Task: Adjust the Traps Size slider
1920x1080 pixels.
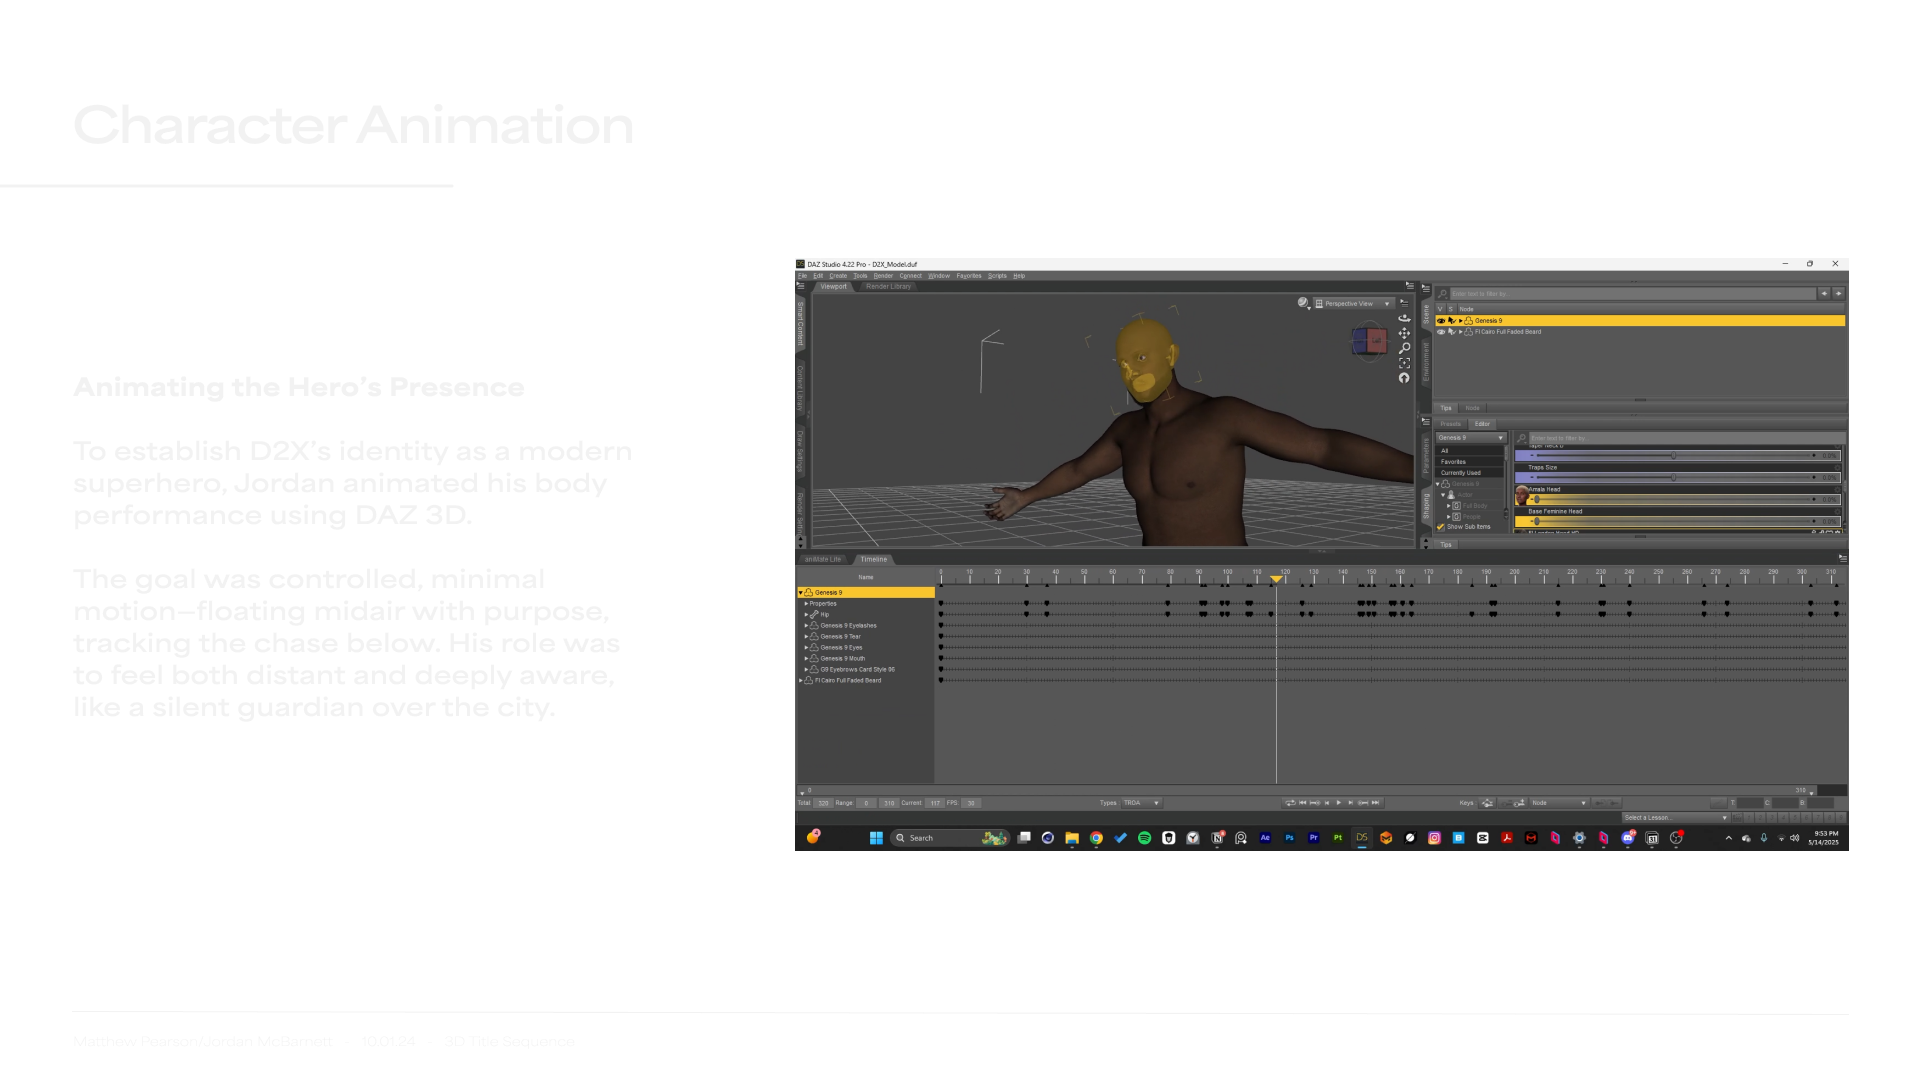Action: pyautogui.click(x=1673, y=477)
